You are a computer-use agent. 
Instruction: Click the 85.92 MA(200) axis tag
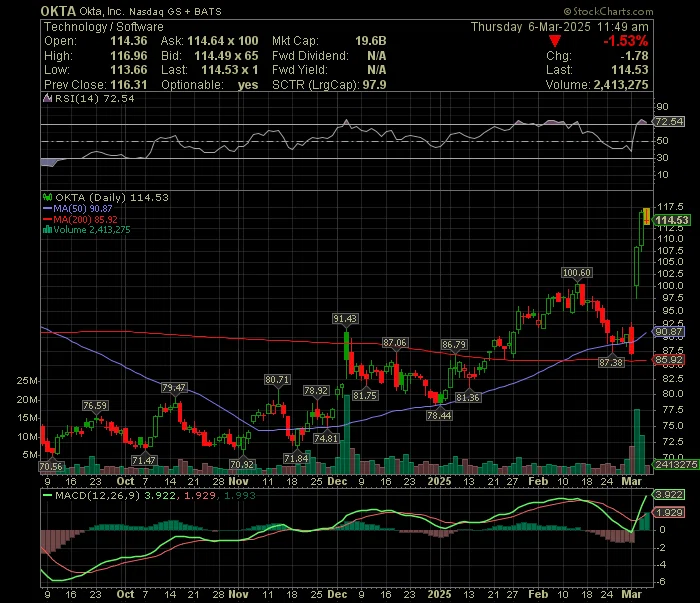coord(669,360)
